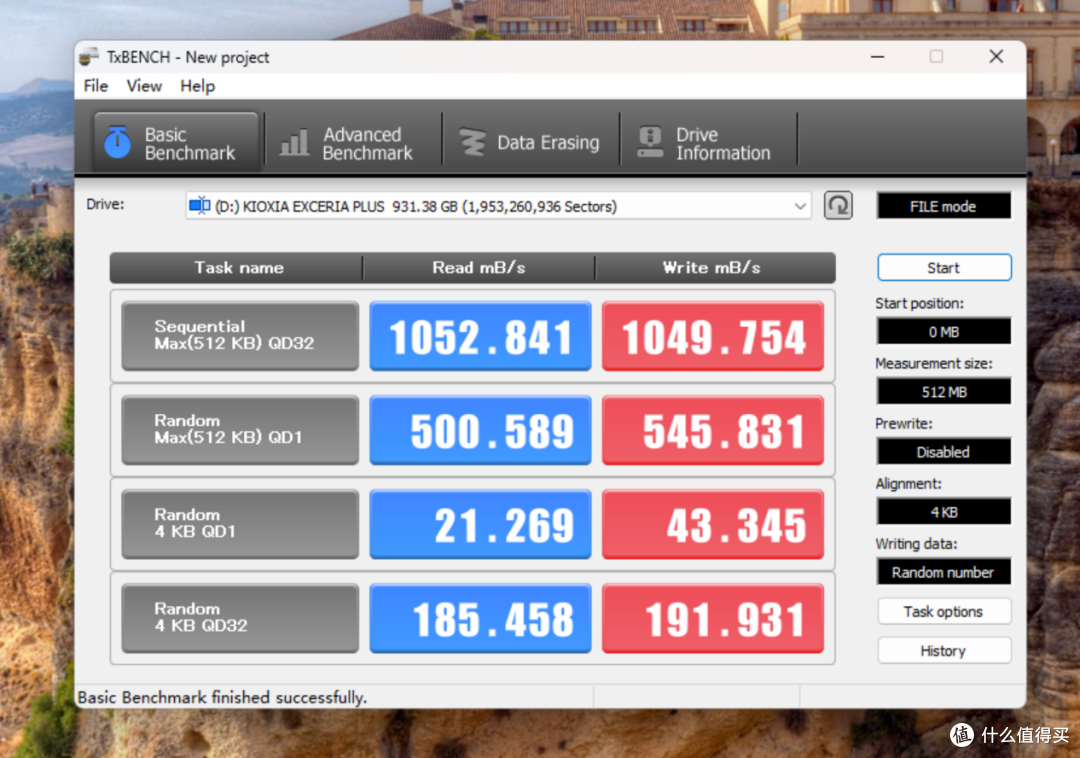The width and height of the screenshot is (1080, 758).
Task: Open the File menu
Action: (96, 86)
